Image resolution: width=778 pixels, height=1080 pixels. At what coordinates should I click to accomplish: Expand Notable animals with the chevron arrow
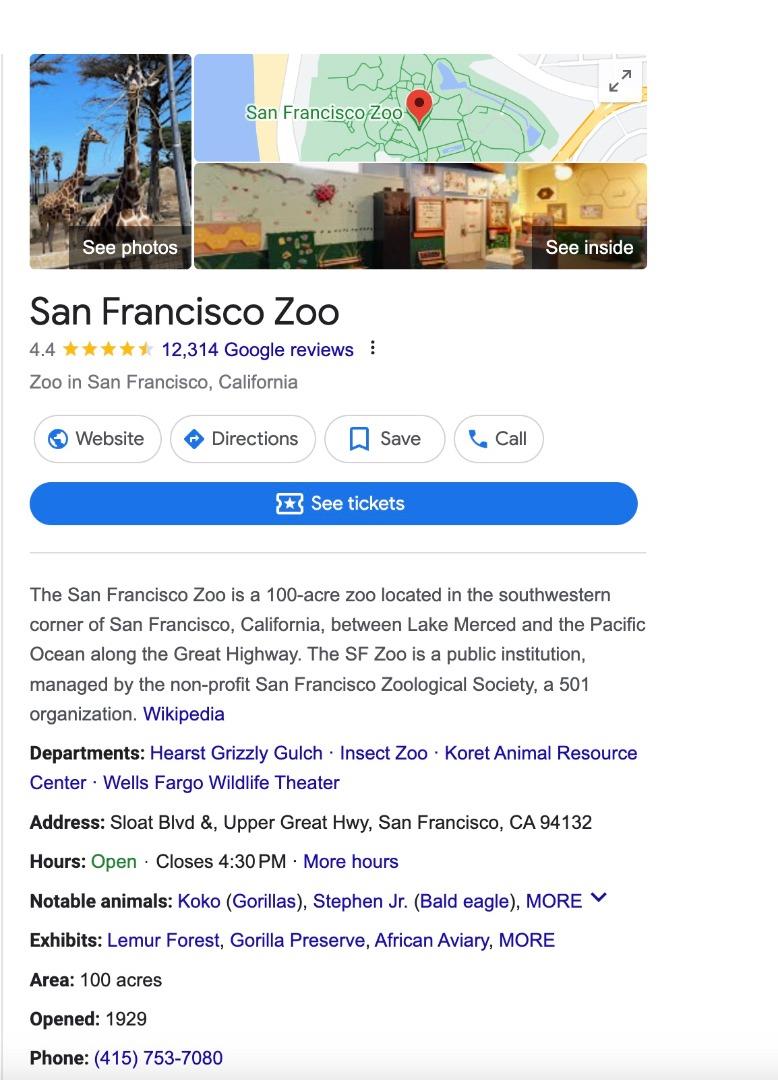click(599, 899)
